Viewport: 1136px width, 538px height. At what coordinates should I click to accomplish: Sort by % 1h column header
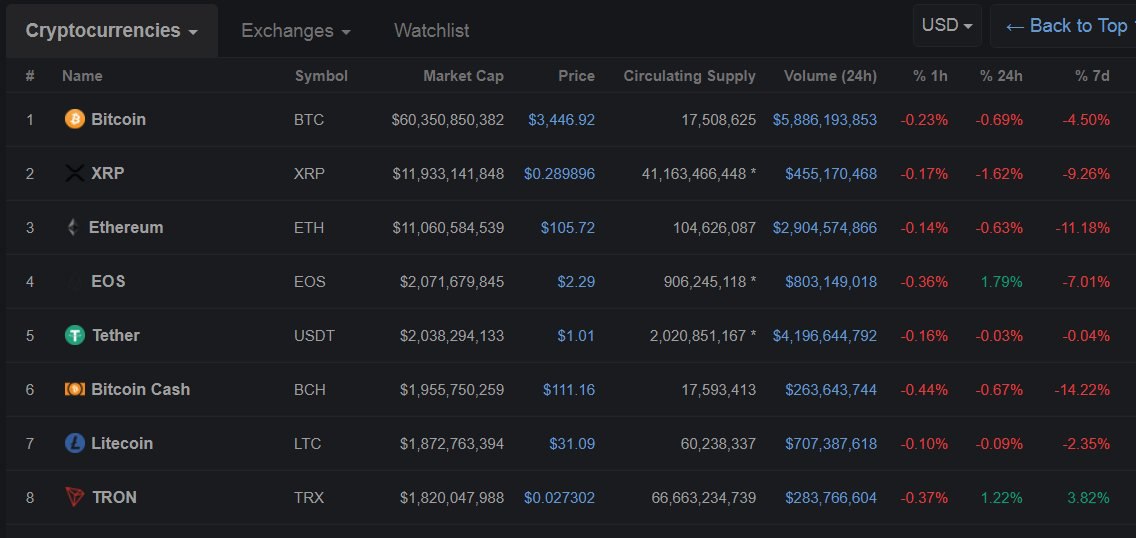click(x=930, y=76)
